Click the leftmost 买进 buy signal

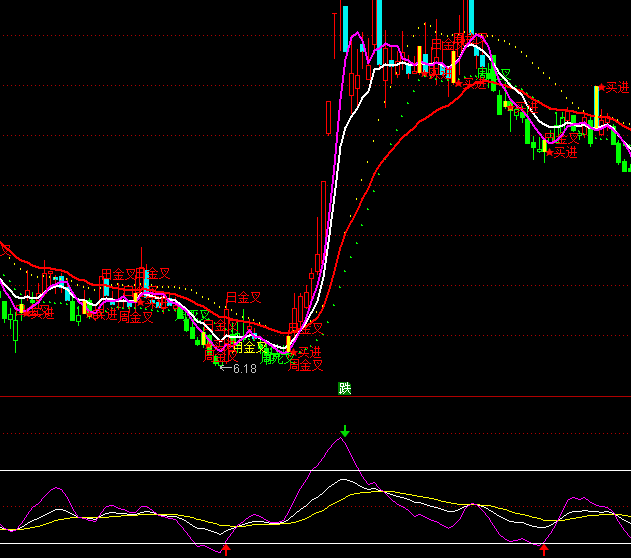pos(38,313)
